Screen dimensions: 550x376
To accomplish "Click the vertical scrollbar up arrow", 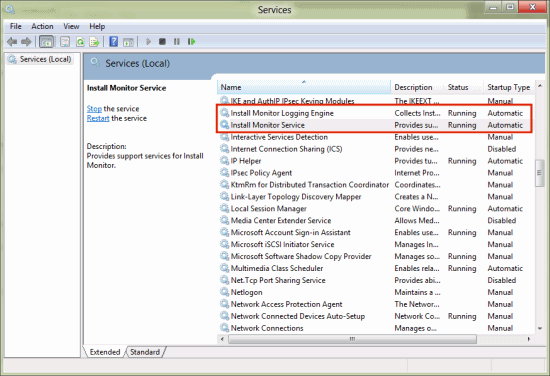I will [540, 86].
